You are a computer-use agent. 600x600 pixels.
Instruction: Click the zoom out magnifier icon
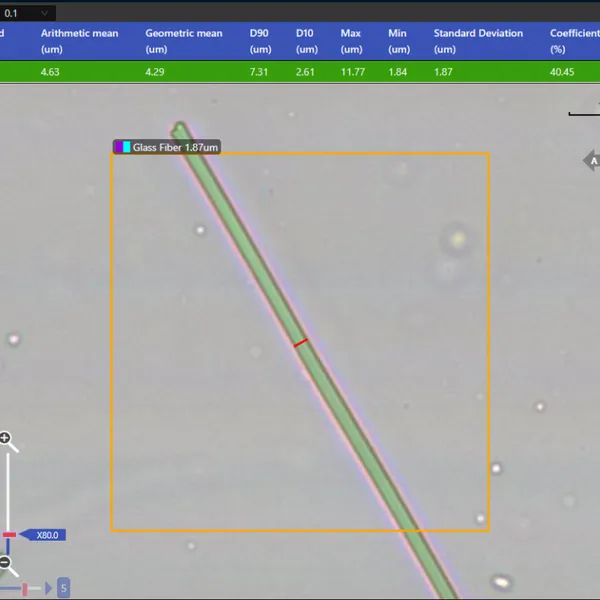8,566
